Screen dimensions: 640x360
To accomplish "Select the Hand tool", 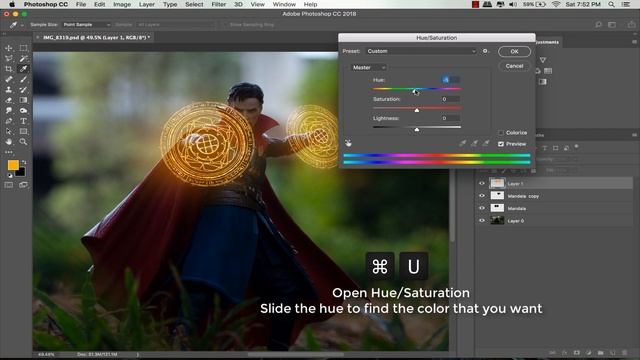I will point(9,142).
